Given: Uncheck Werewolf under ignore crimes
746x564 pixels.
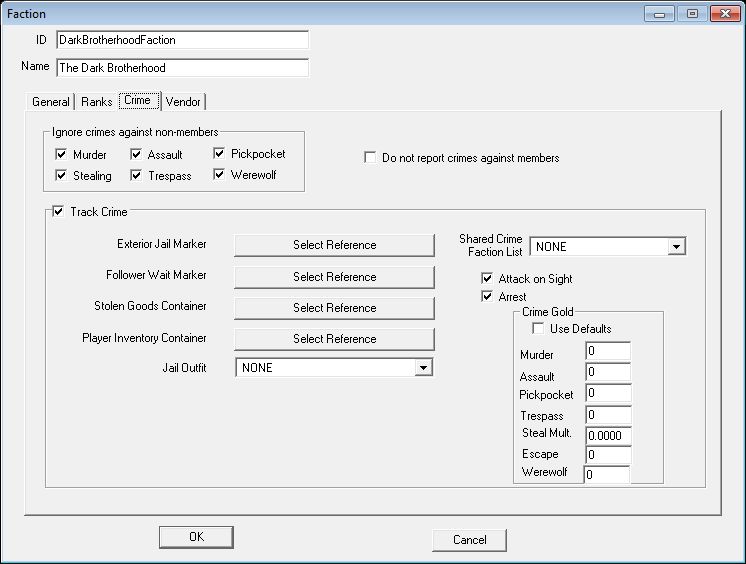Looking at the screenshot, I should tap(219, 174).
